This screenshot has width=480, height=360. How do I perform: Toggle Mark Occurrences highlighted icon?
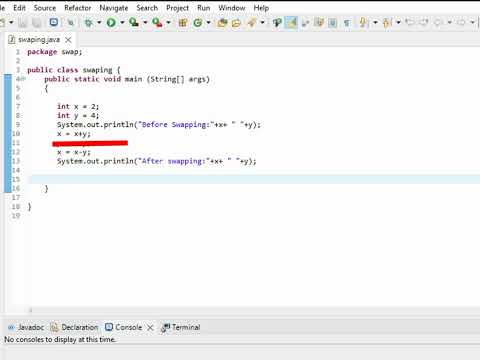click(291, 23)
